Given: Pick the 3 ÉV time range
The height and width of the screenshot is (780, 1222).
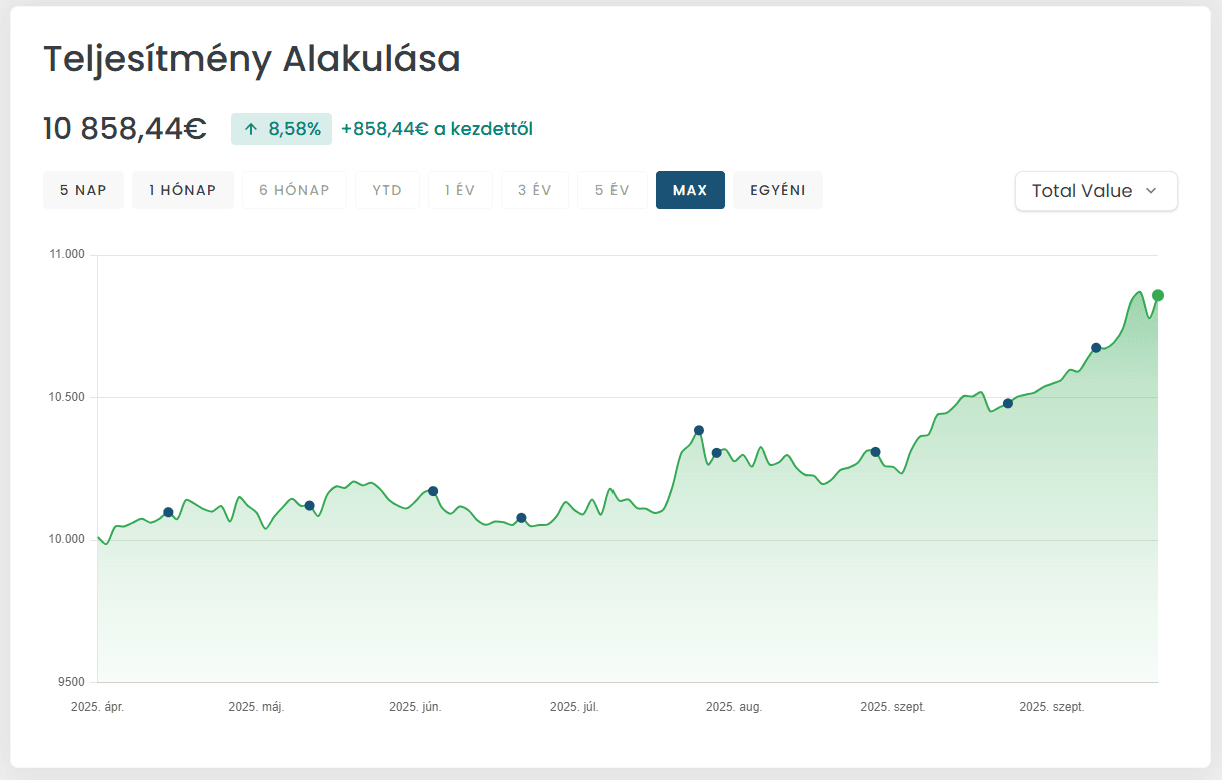Looking at the screenshot, I should (535, 190).
